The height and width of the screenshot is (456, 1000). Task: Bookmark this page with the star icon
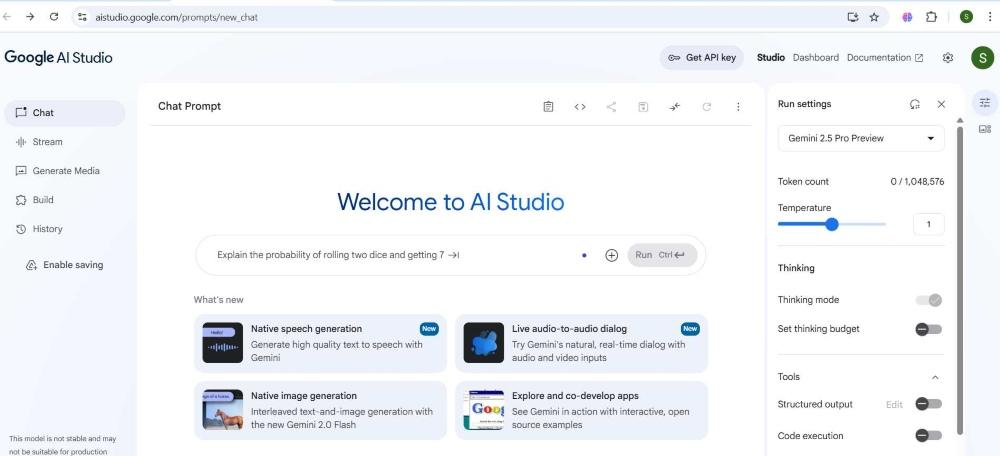point(874,17)
